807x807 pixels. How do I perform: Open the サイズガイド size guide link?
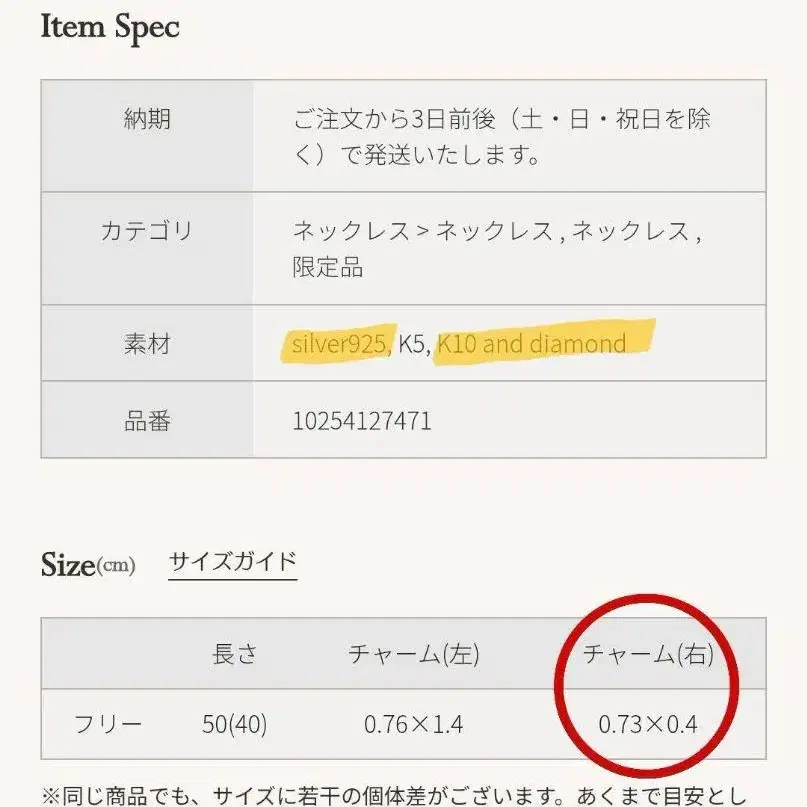click(x=232, y=561)
